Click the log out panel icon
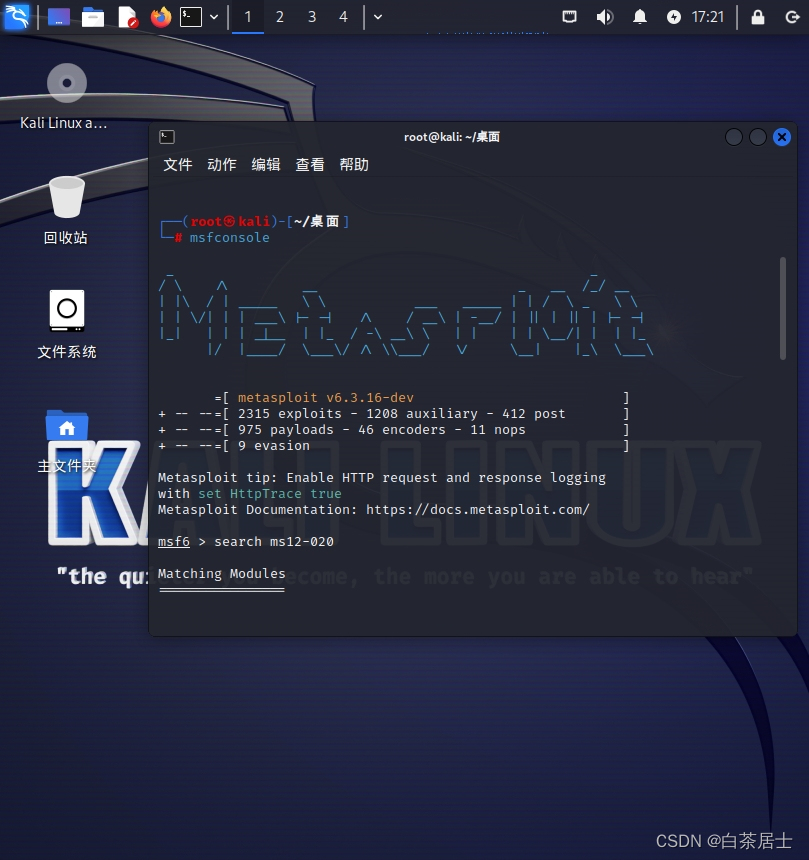 (x=792, y=17)
